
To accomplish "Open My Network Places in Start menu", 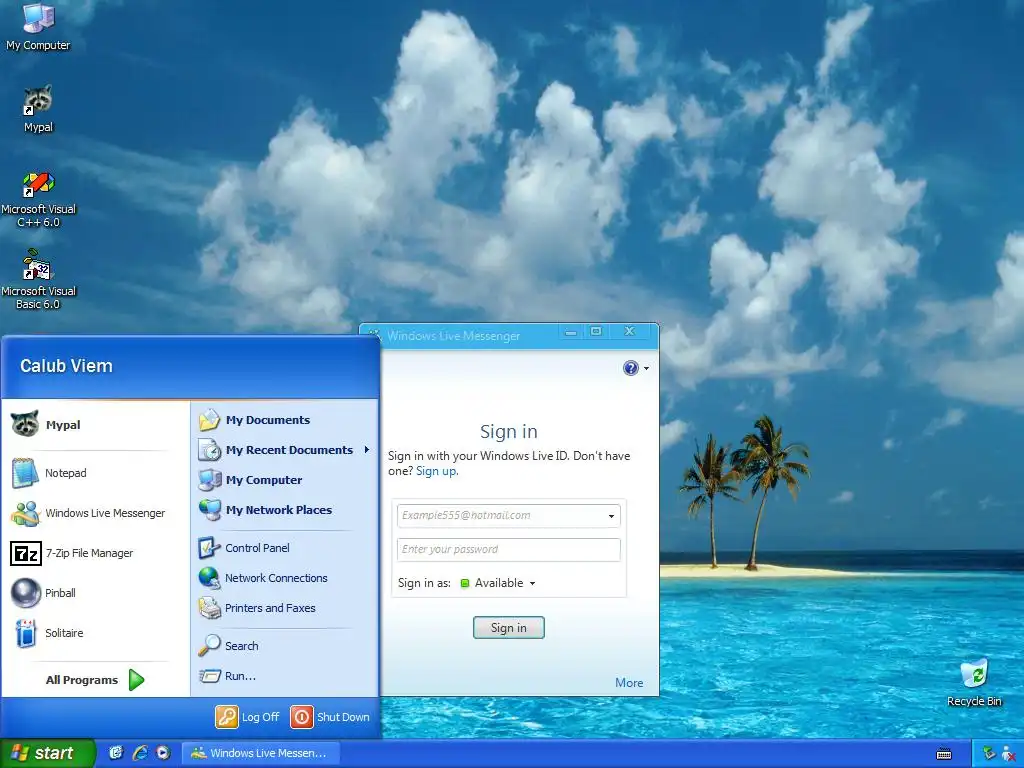I will click(284, 510).
